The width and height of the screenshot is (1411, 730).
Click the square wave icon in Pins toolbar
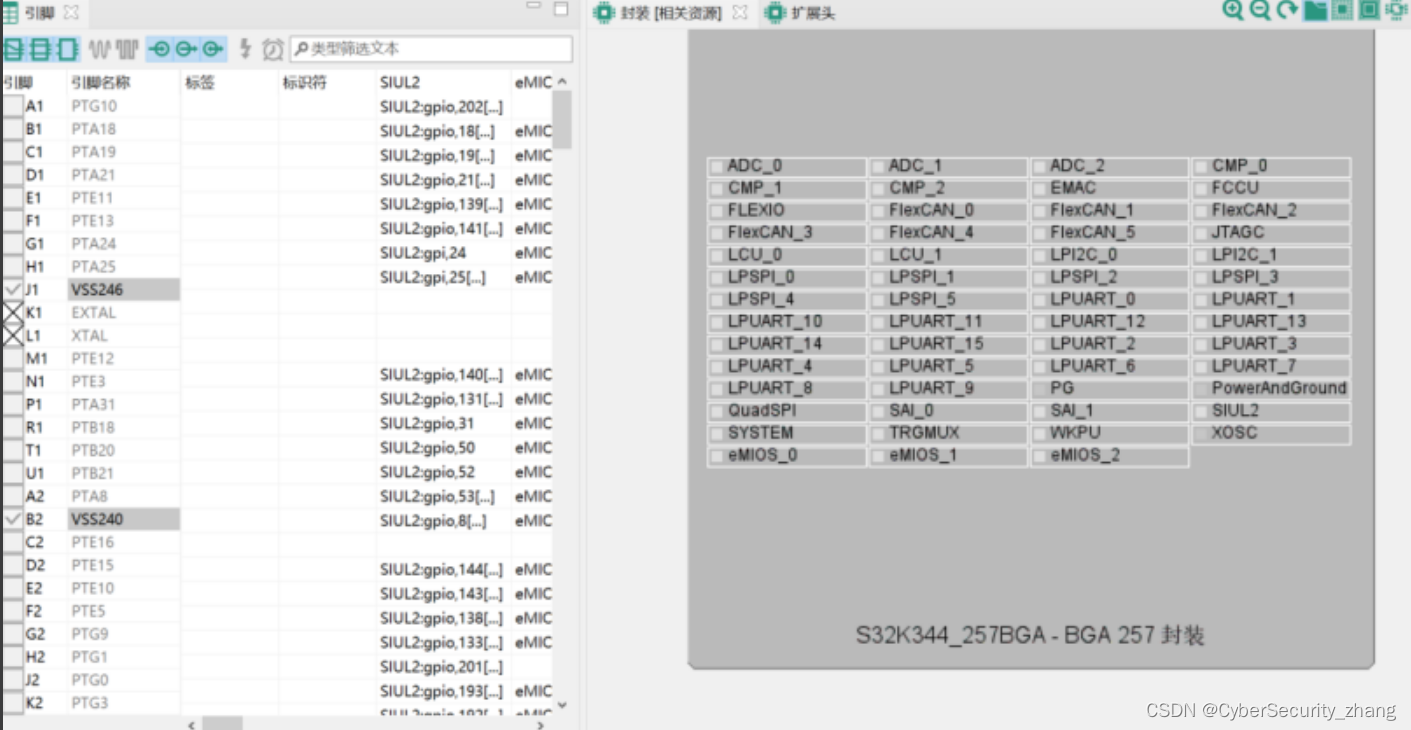[126, 48]
